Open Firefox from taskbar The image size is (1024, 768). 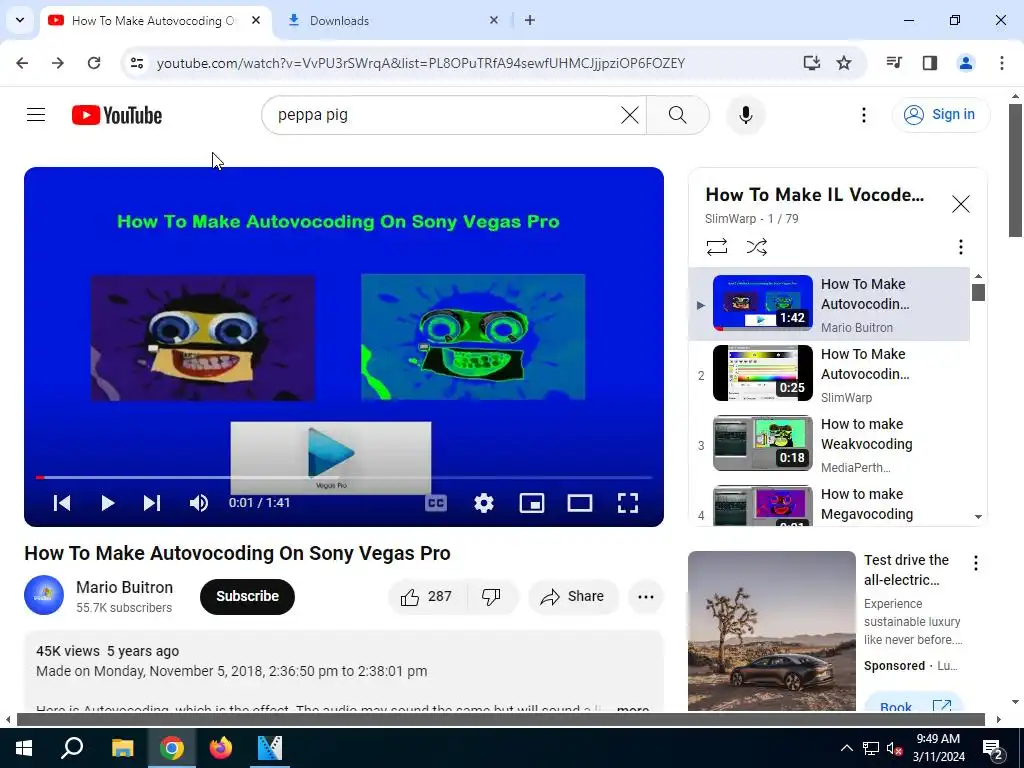[221, 748]
